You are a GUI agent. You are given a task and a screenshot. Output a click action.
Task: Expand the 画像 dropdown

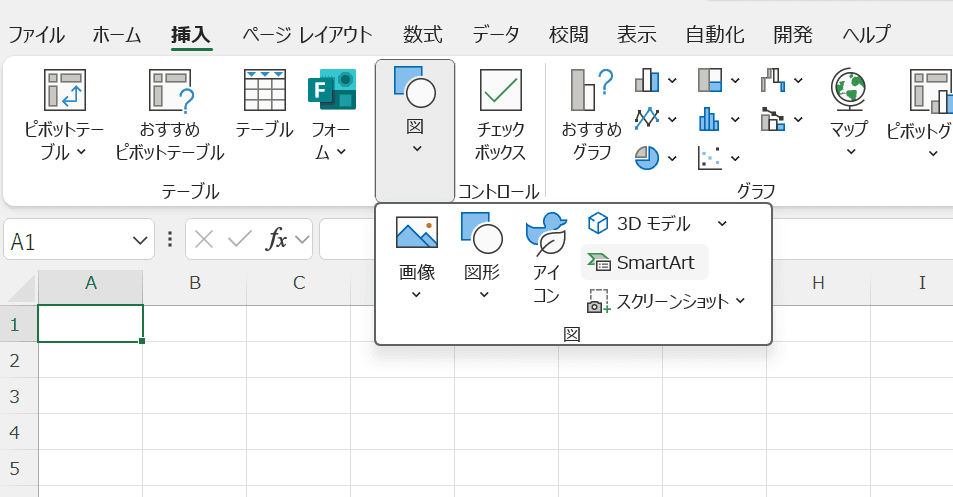pyautogui.click(x=417, y=294)
